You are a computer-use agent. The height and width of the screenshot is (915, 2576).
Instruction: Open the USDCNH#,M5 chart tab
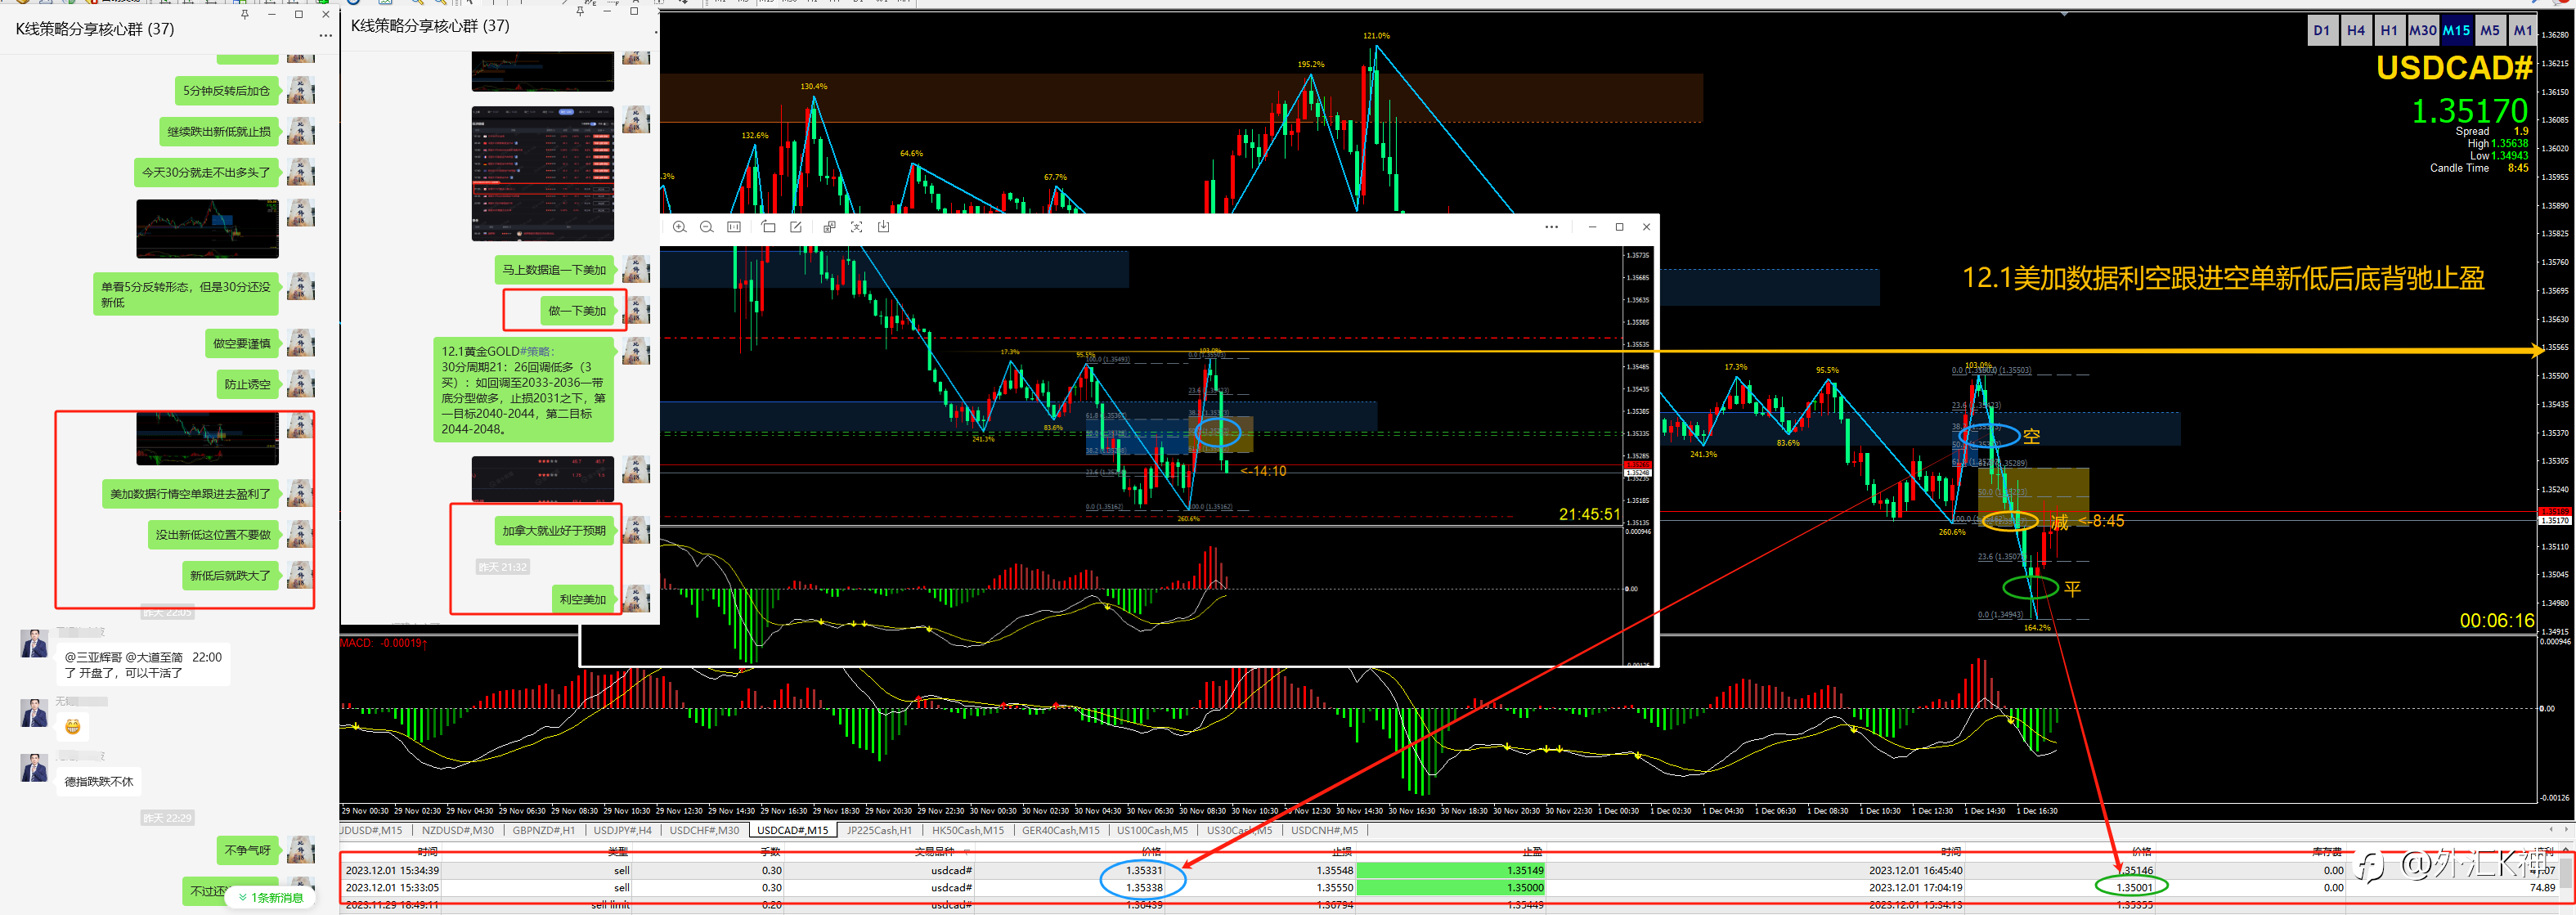pyautogui.click(x=1325, y=830)
